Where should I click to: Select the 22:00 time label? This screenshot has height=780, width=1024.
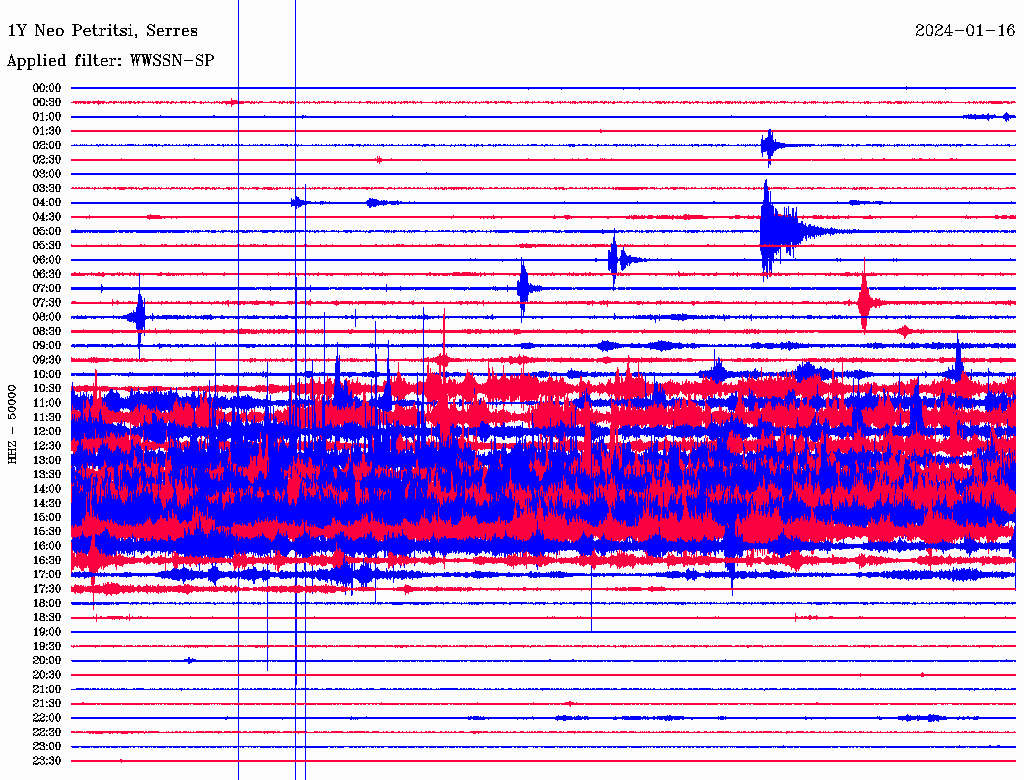[47, 717]
